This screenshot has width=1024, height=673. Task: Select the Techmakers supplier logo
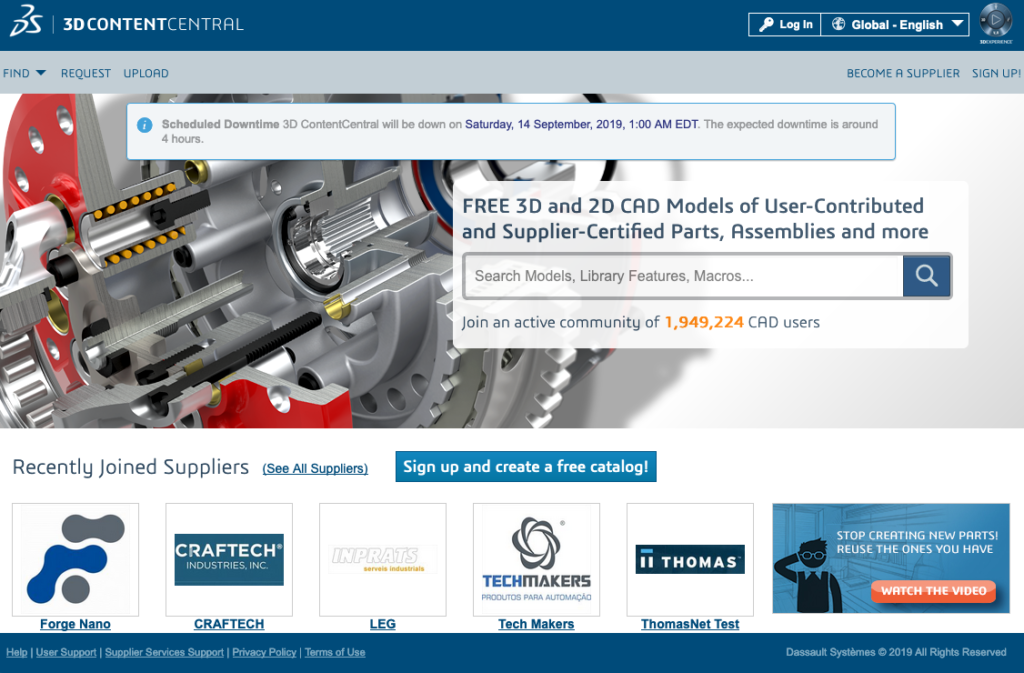(536, 559)
